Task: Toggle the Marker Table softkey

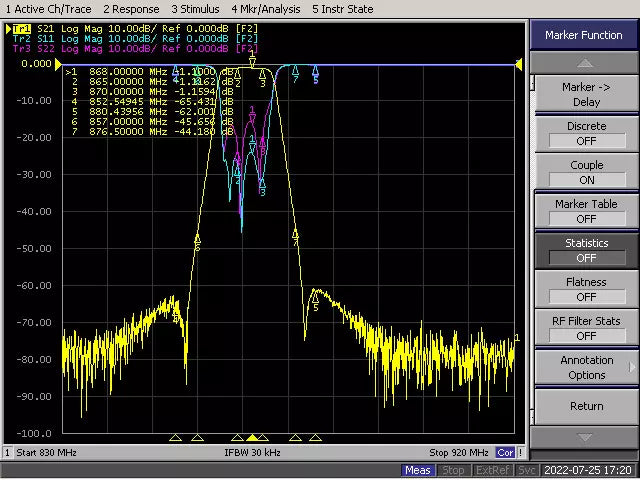Action: (x=586, y=211)
